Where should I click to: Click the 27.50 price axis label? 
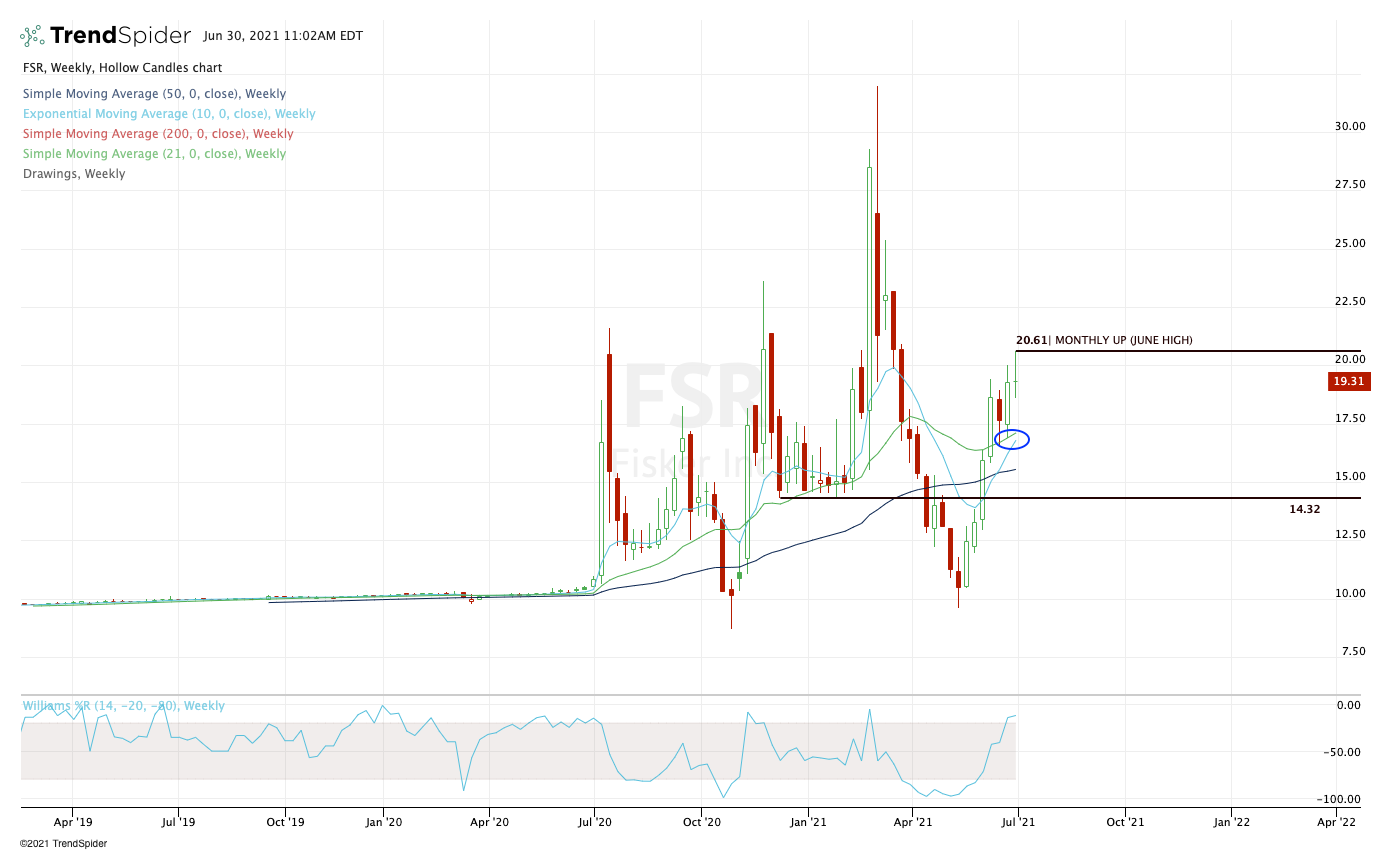tap(1352, 185)
